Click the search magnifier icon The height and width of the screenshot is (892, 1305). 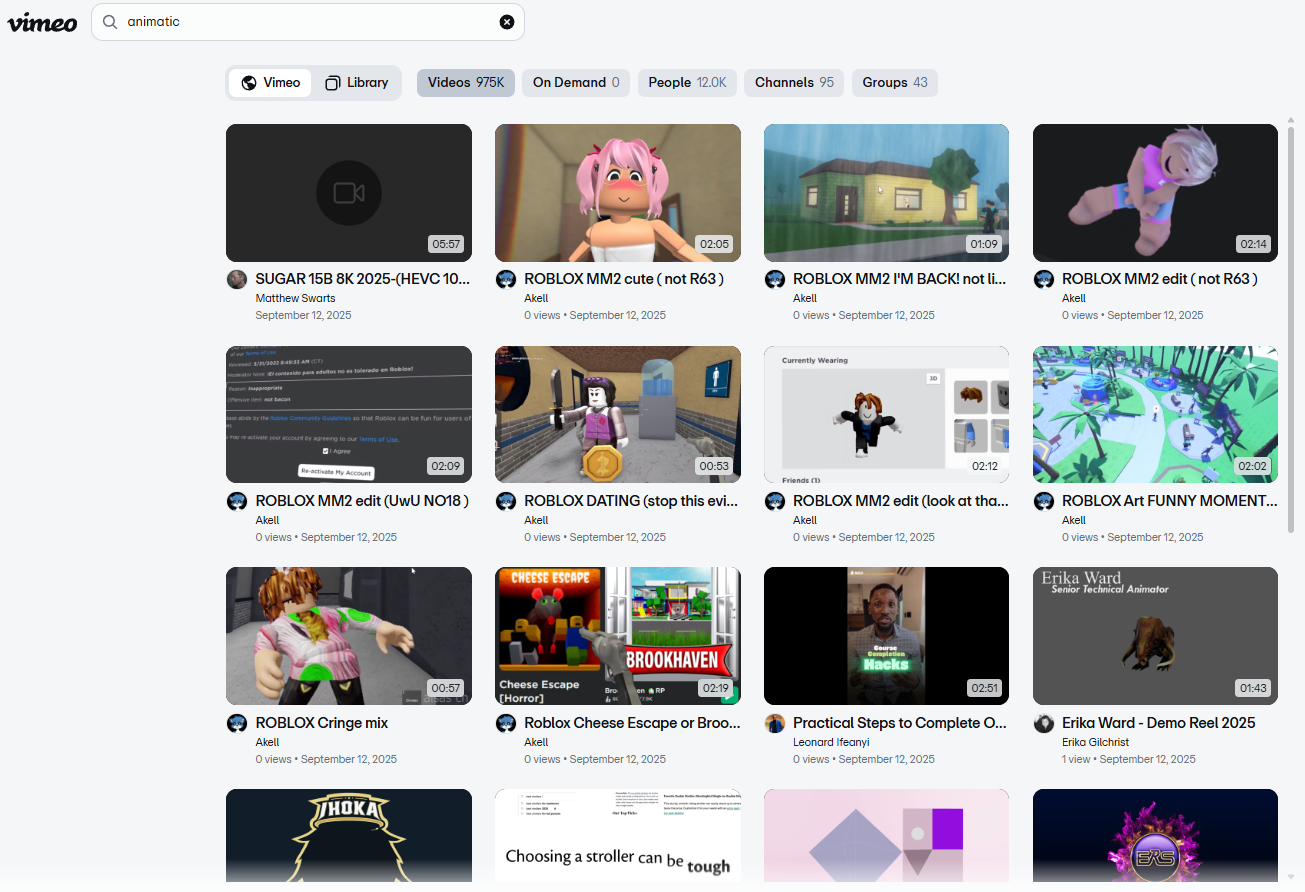click(x=110, y=22)
